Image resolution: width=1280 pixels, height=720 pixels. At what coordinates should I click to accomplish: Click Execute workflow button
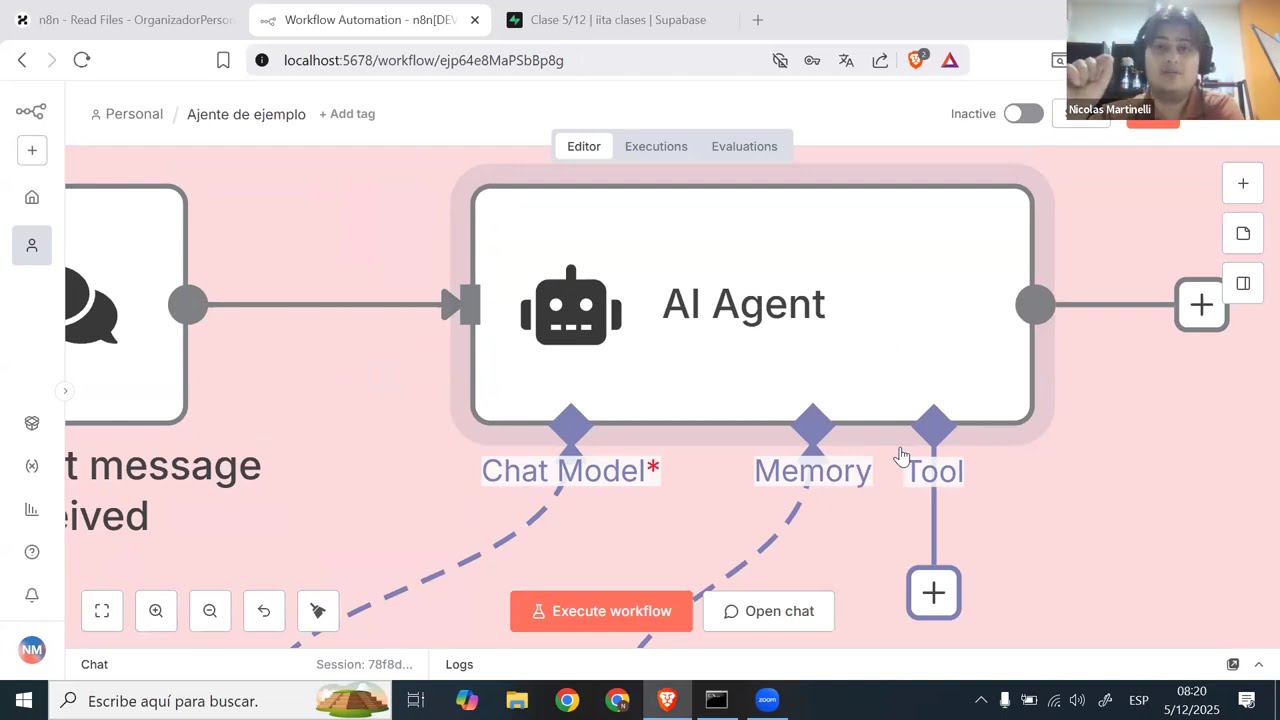(x=601, y=611)
